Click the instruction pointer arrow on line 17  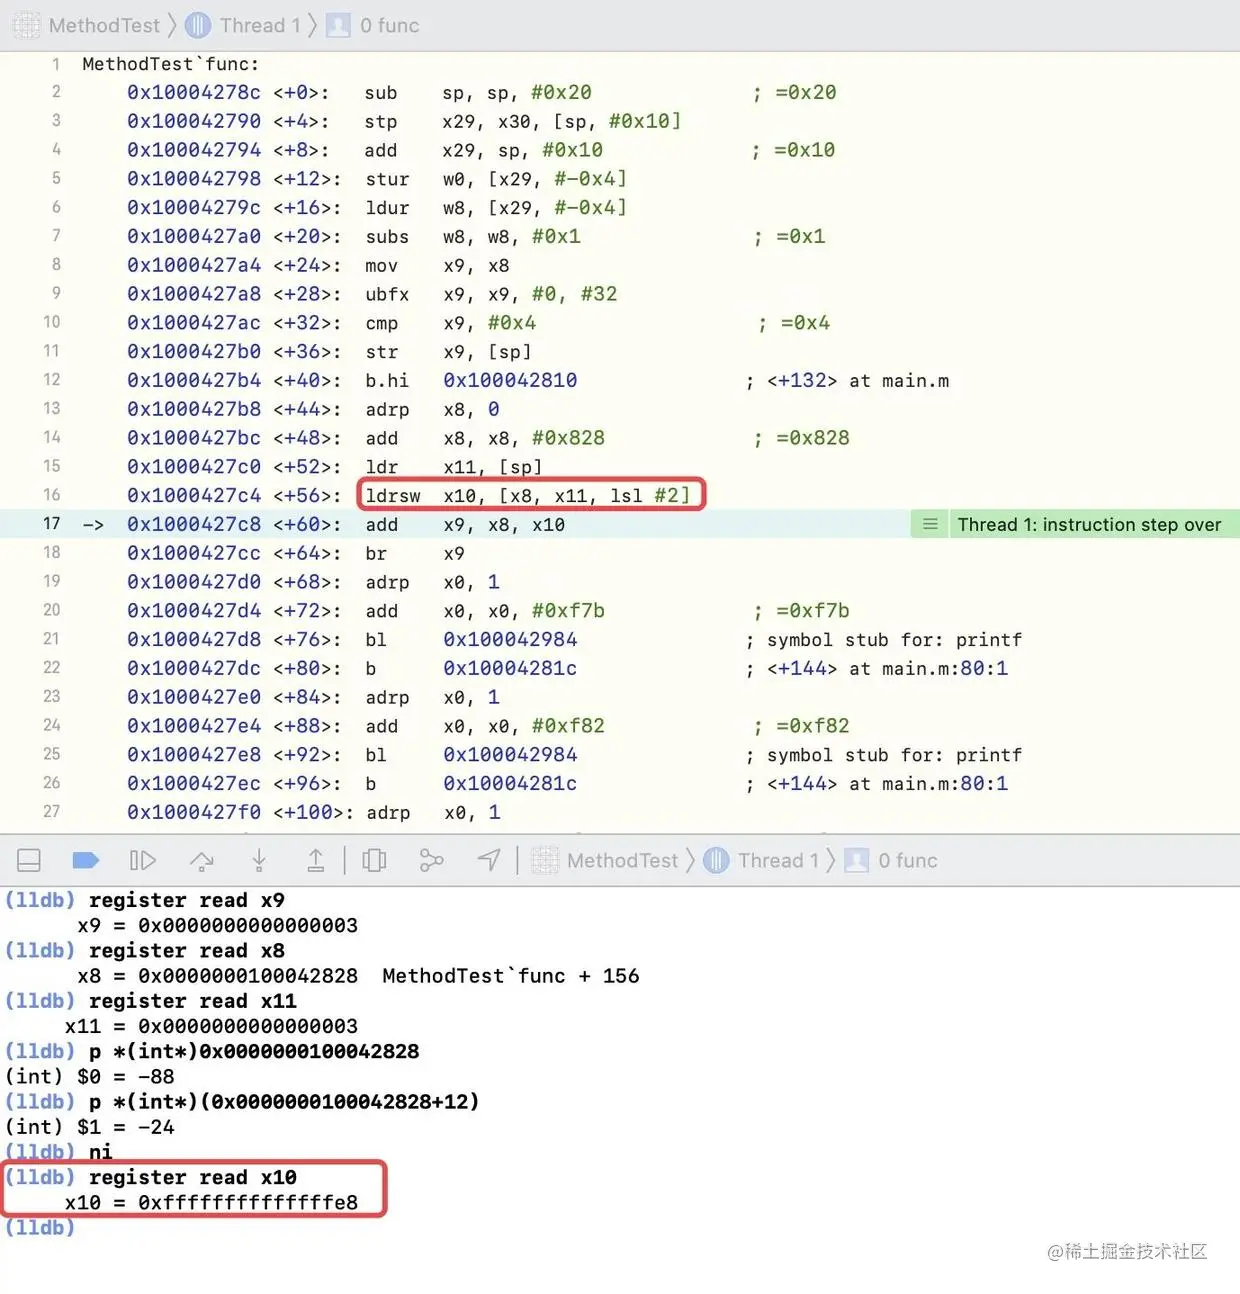point(93,525)
